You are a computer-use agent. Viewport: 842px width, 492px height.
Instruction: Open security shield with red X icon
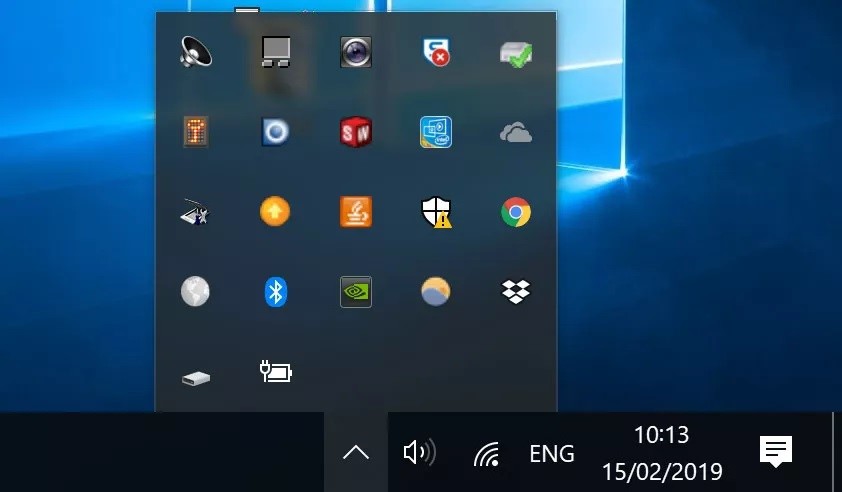435,52
